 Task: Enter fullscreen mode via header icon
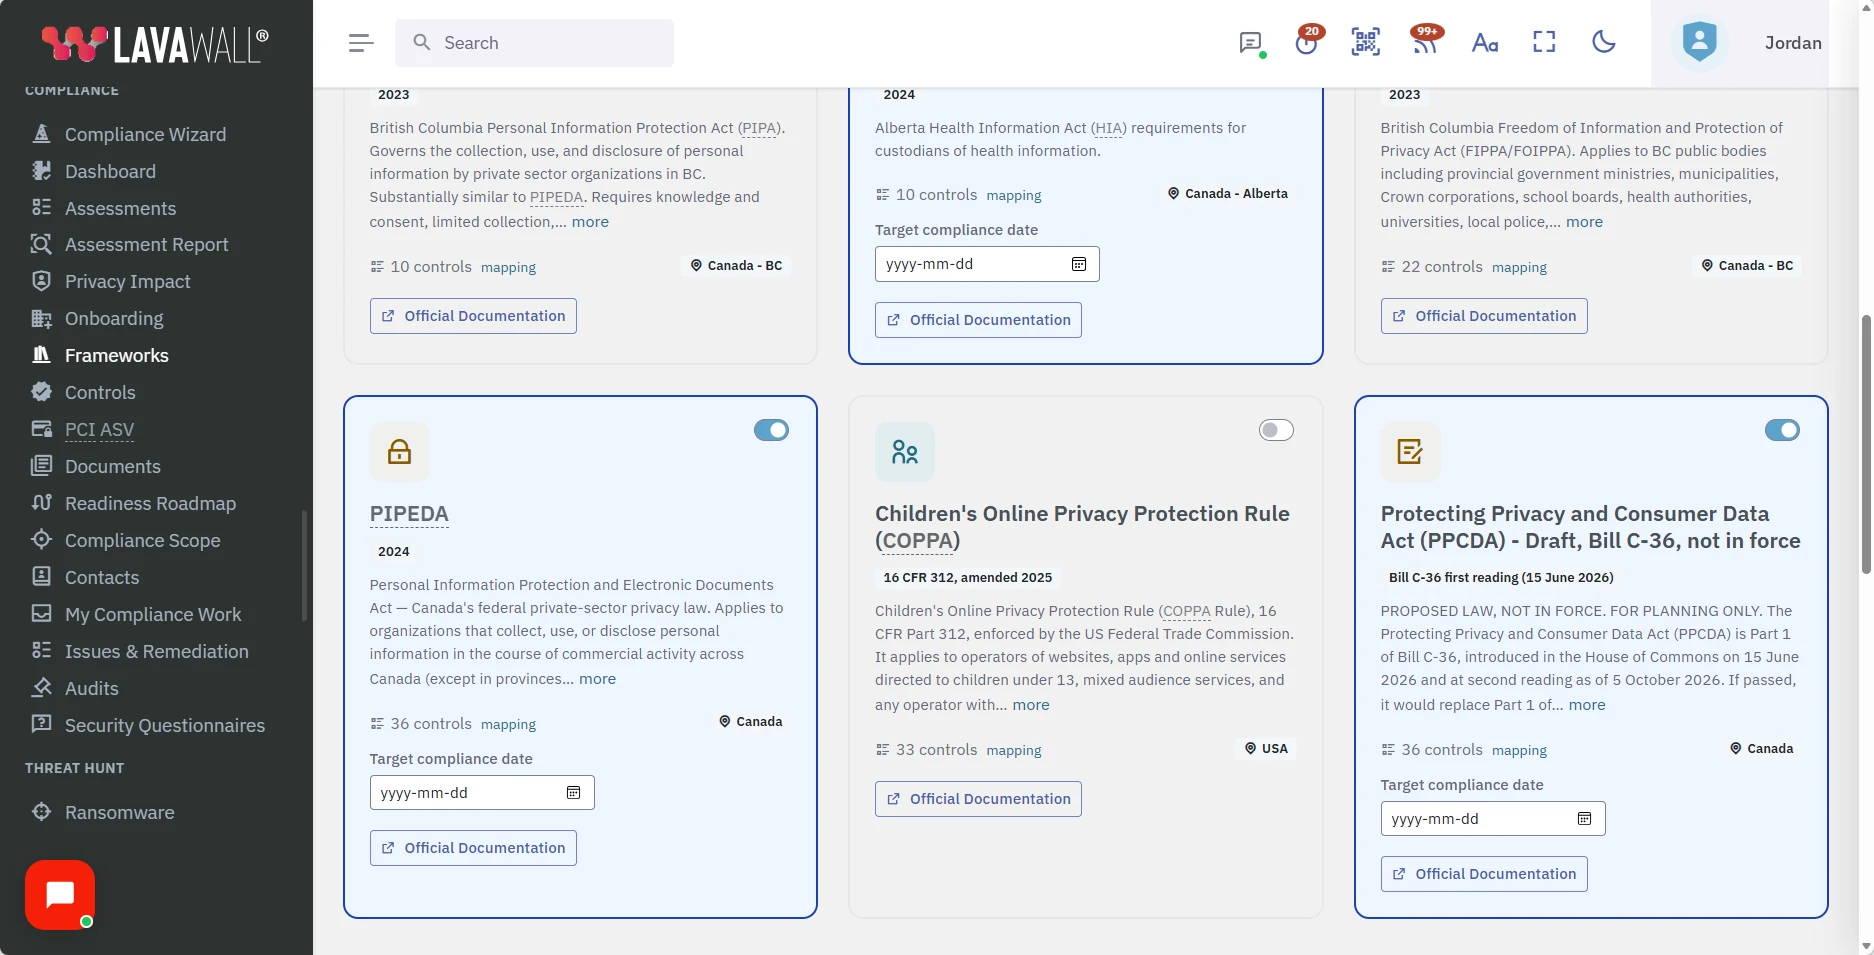(x=1544, y=42)
